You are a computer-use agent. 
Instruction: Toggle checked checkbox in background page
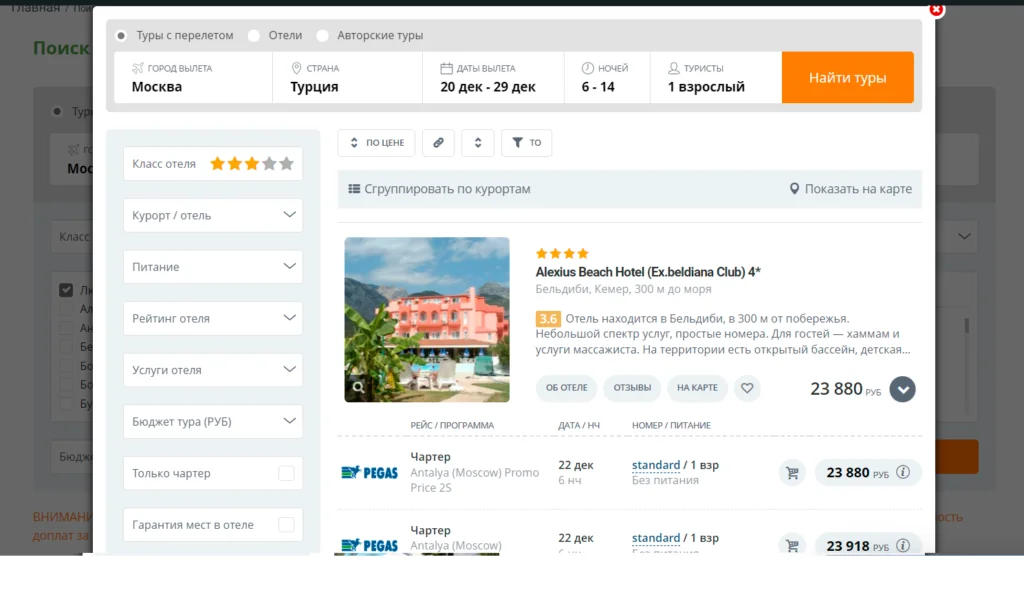coord(66,290)
